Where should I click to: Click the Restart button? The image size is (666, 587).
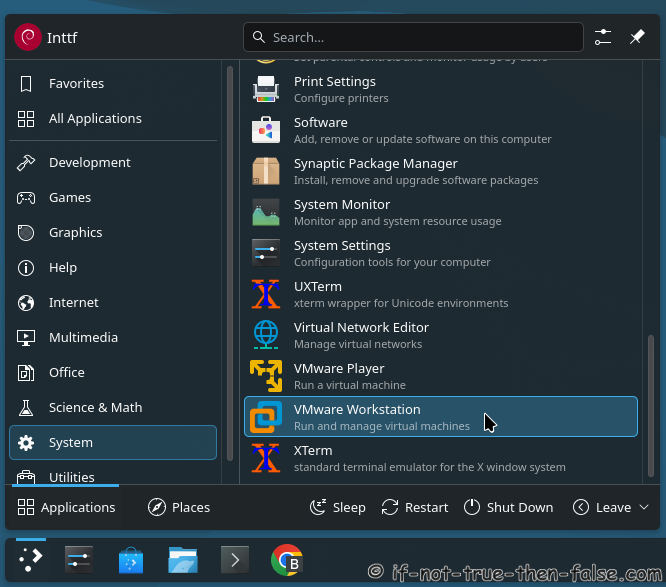(x=415, y=507)
